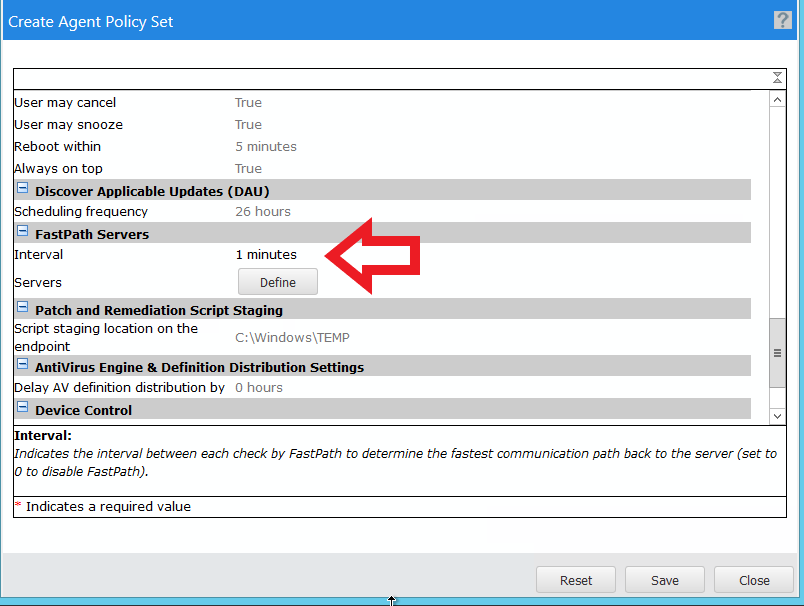Viewport: 804px width, 606px height.
Task: Edit the Interval value of 1 minutes
Action: click(266, 255)
